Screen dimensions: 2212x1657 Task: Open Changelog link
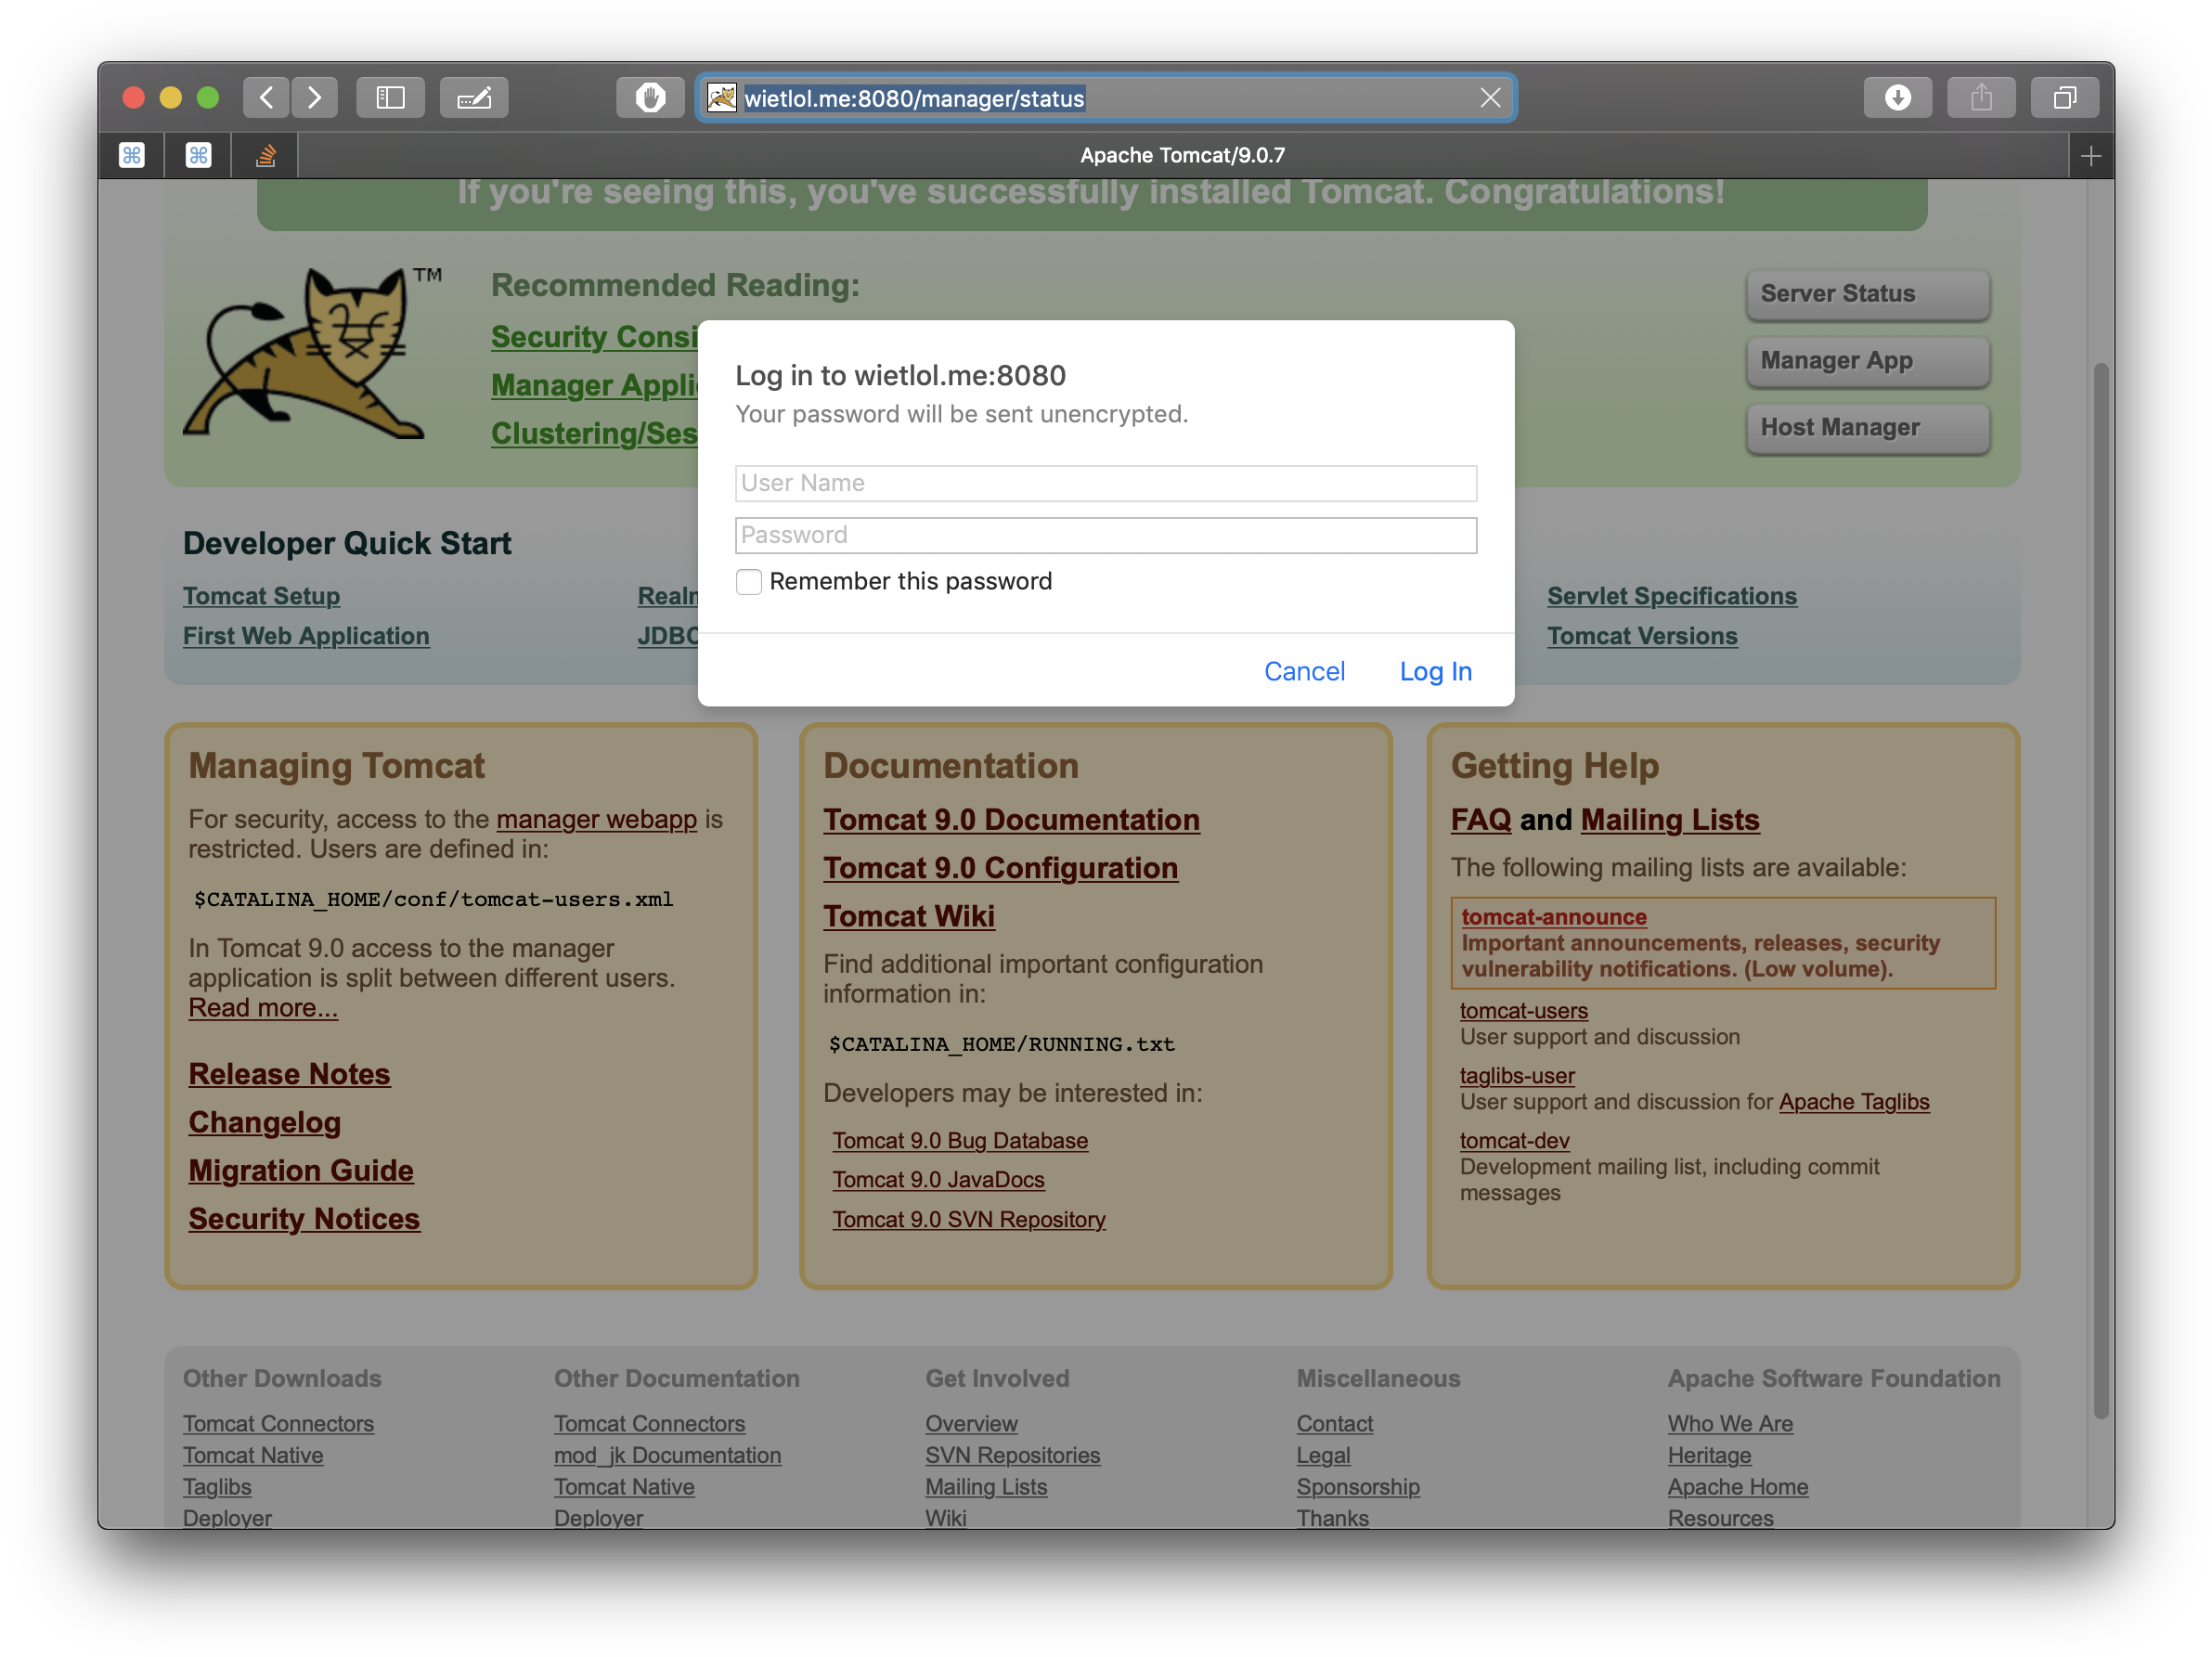pyautogui.click(x=264, y=1122)
